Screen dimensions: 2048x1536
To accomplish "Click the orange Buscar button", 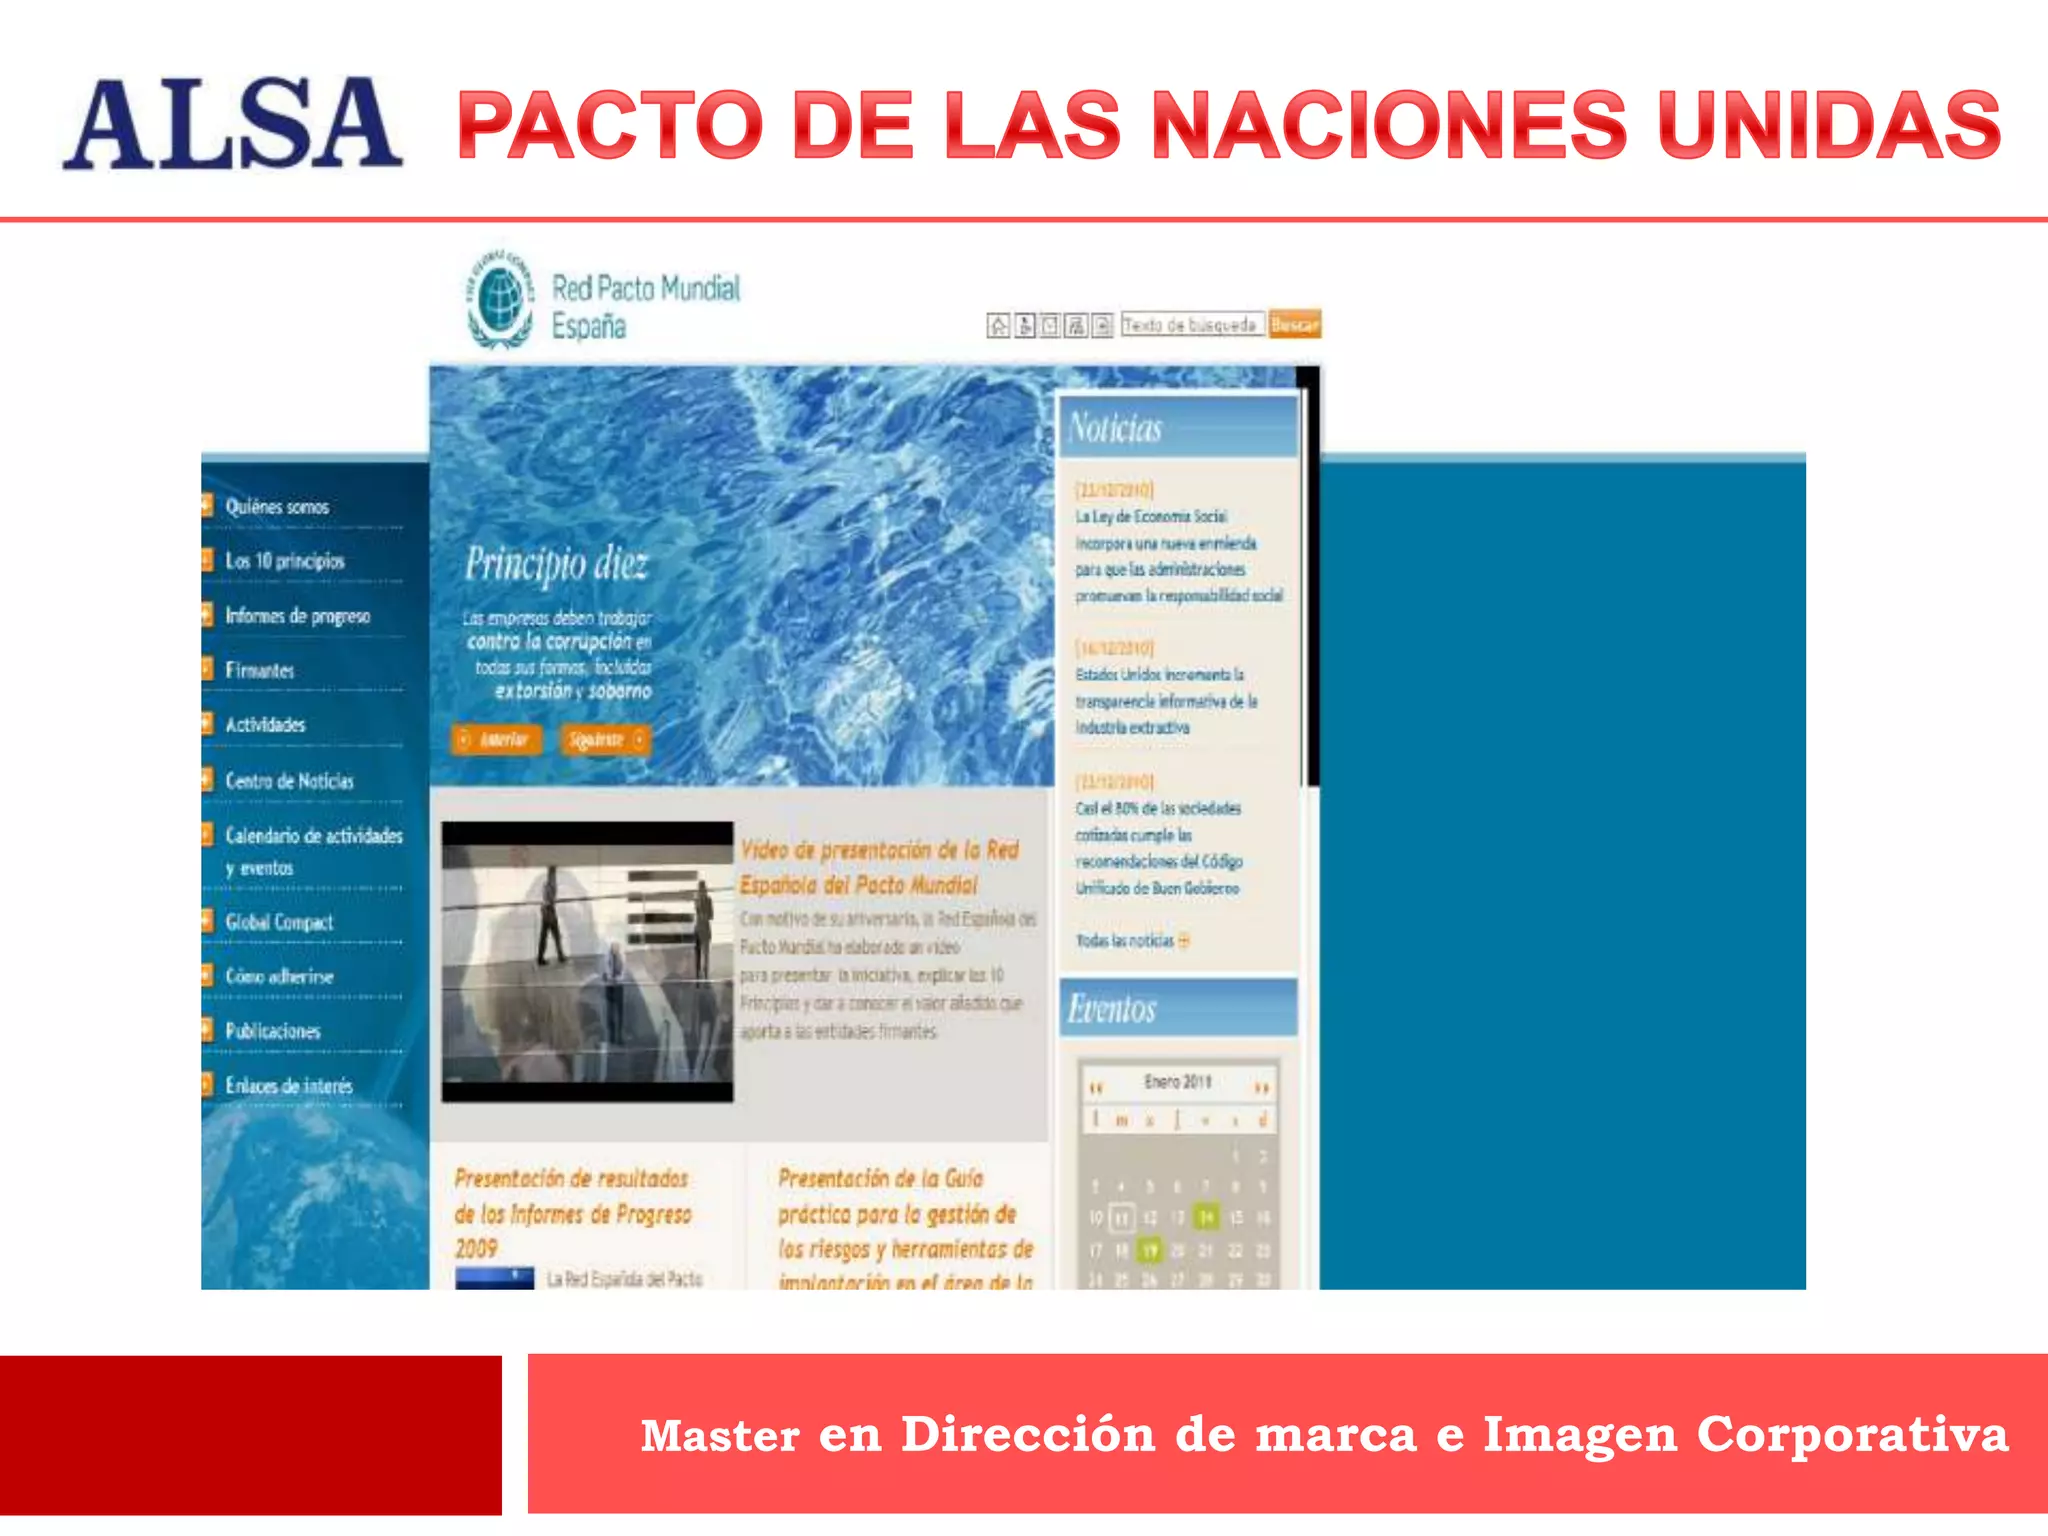I will click(x=1295, y=325).
